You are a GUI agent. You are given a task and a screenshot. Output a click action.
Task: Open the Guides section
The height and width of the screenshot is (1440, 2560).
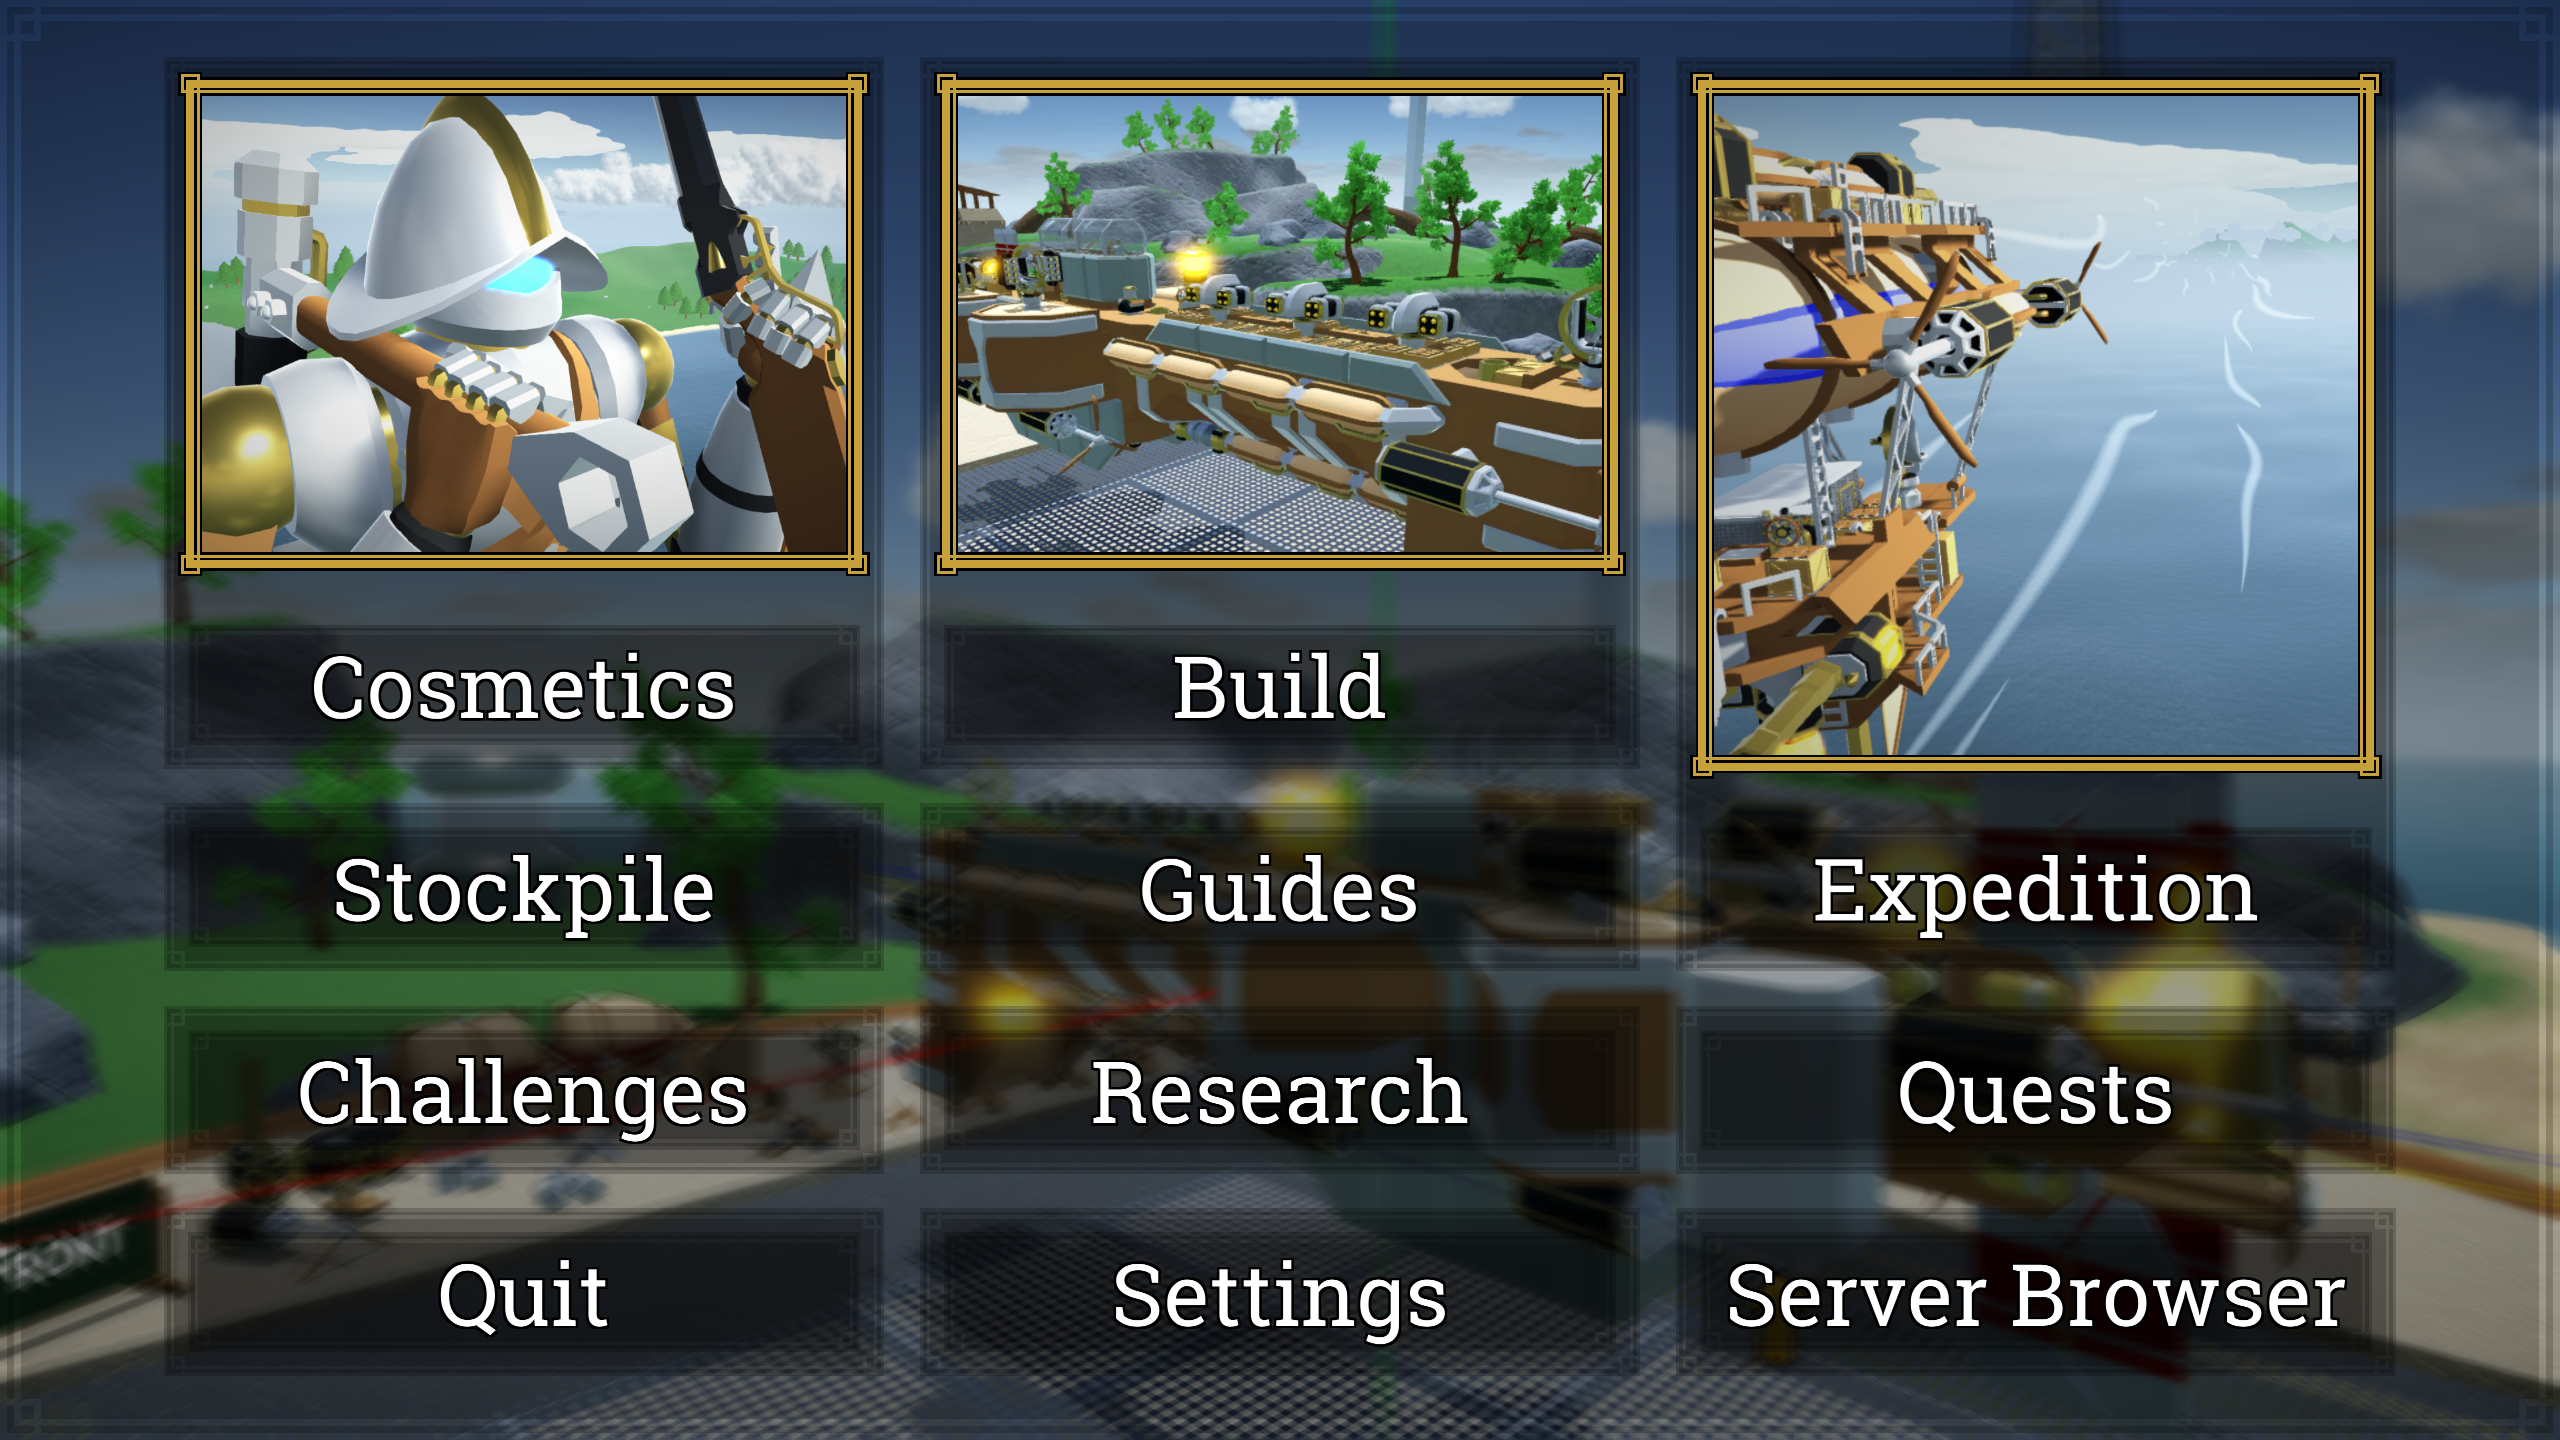click(1279, 890)
